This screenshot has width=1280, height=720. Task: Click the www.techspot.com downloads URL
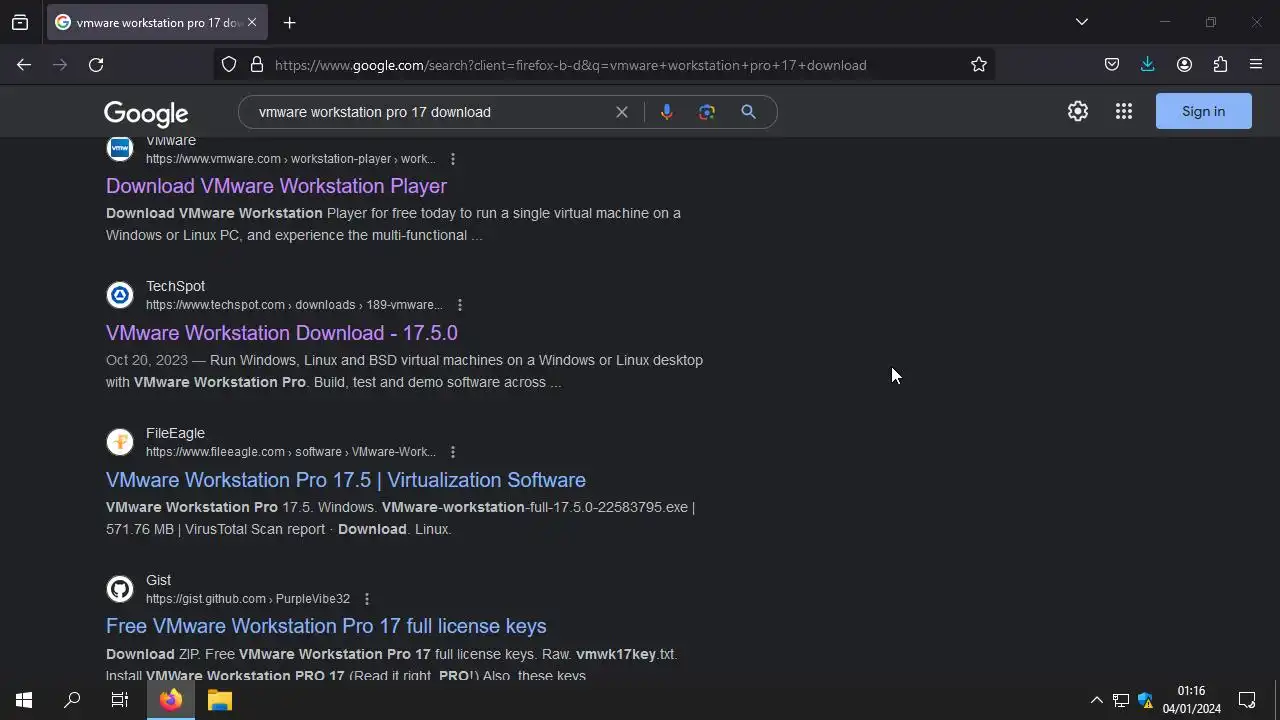[x=294, y=305]
